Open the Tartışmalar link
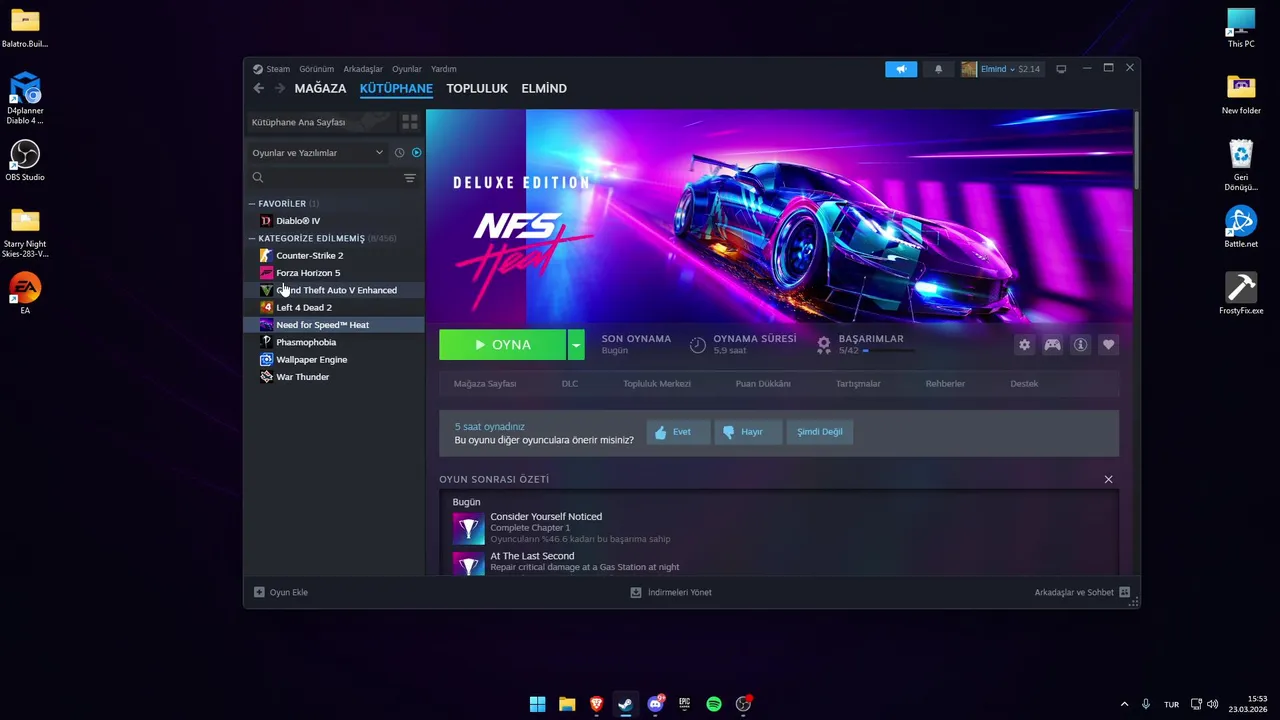Image resolution: width=1280 pixels, height=720 pixels. pyautogui.click(x=858, y=384)
